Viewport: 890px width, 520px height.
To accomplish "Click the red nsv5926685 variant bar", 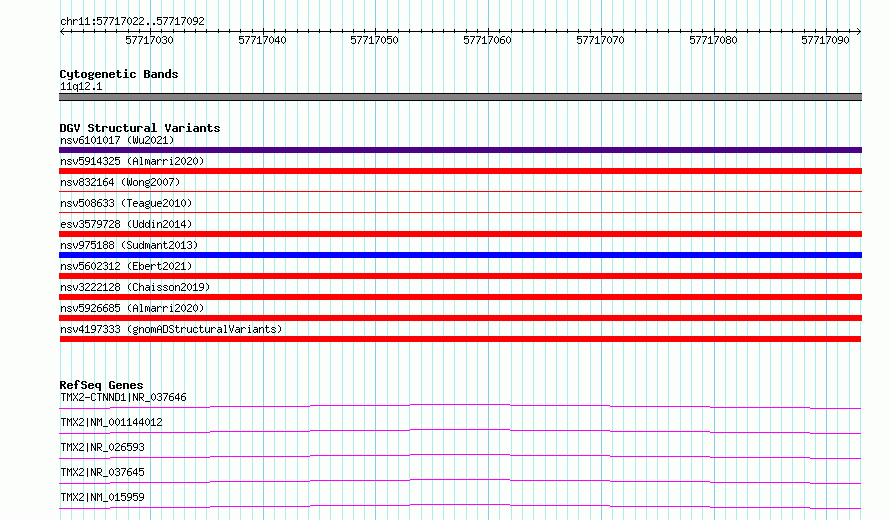I will click(460, 318).
